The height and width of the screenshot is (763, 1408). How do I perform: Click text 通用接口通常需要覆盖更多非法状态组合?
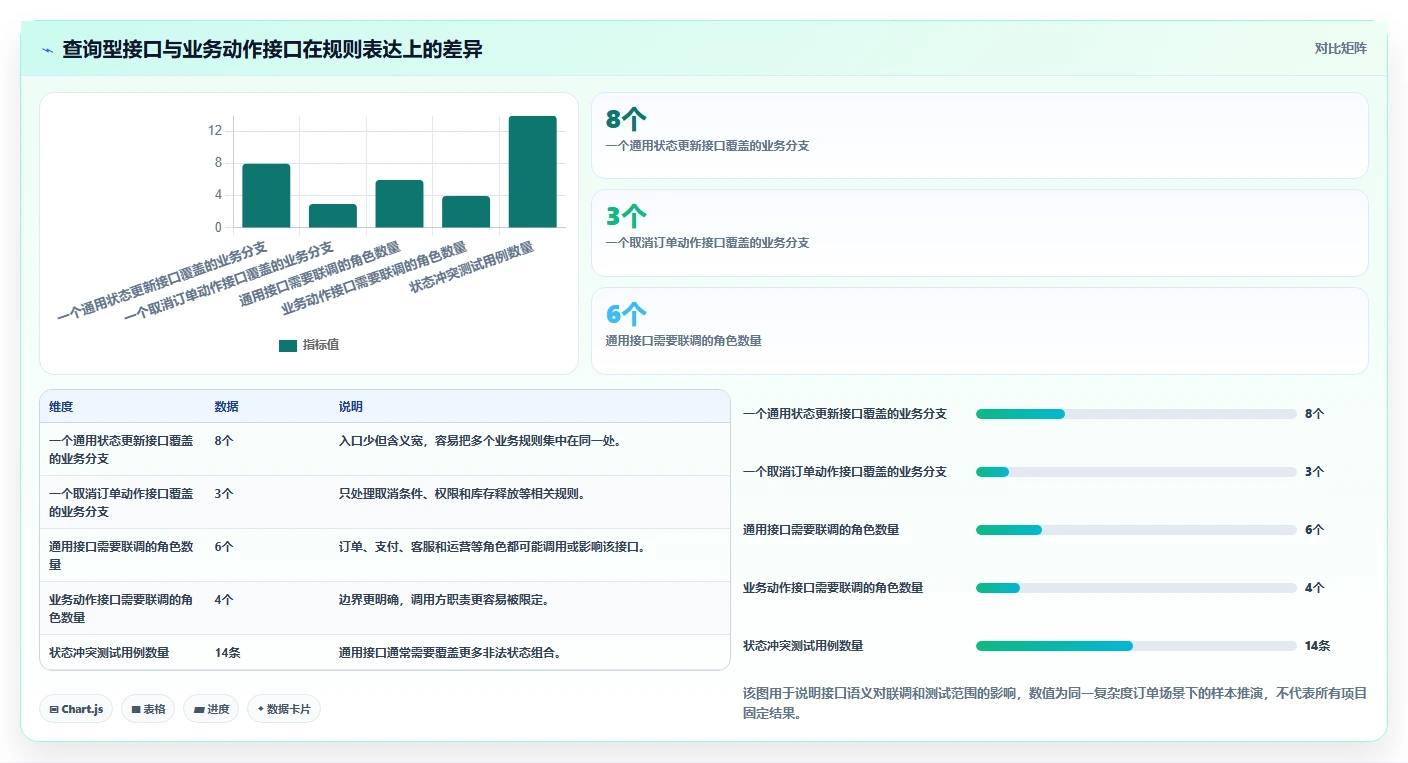(450, 653)
